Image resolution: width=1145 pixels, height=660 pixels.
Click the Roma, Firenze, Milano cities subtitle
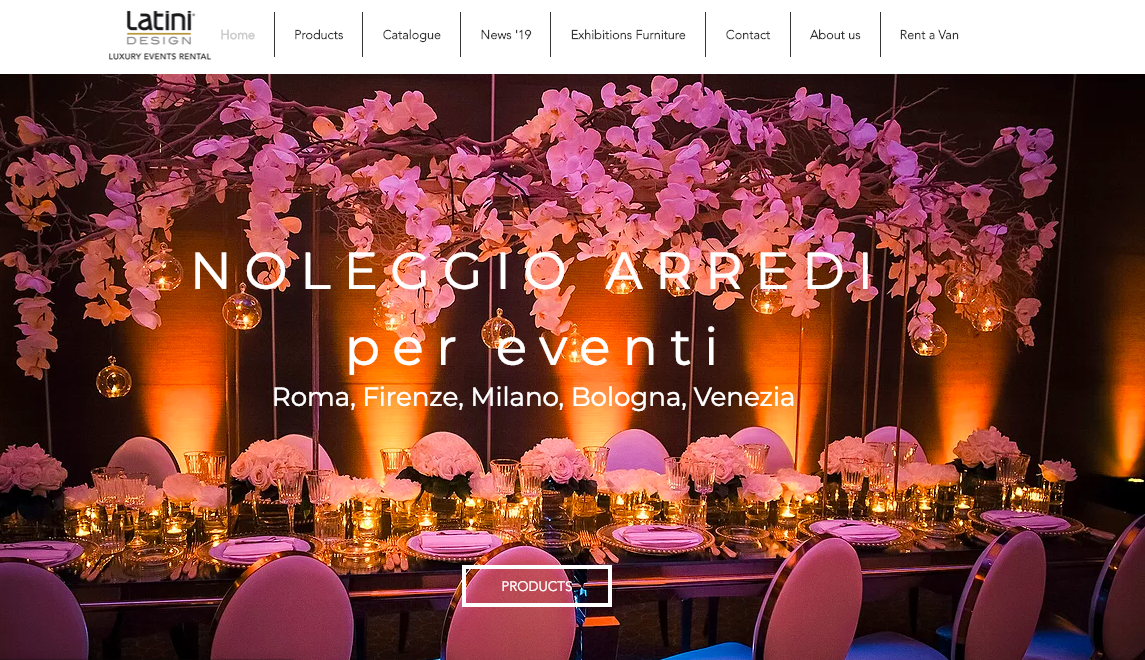point(533,397)
